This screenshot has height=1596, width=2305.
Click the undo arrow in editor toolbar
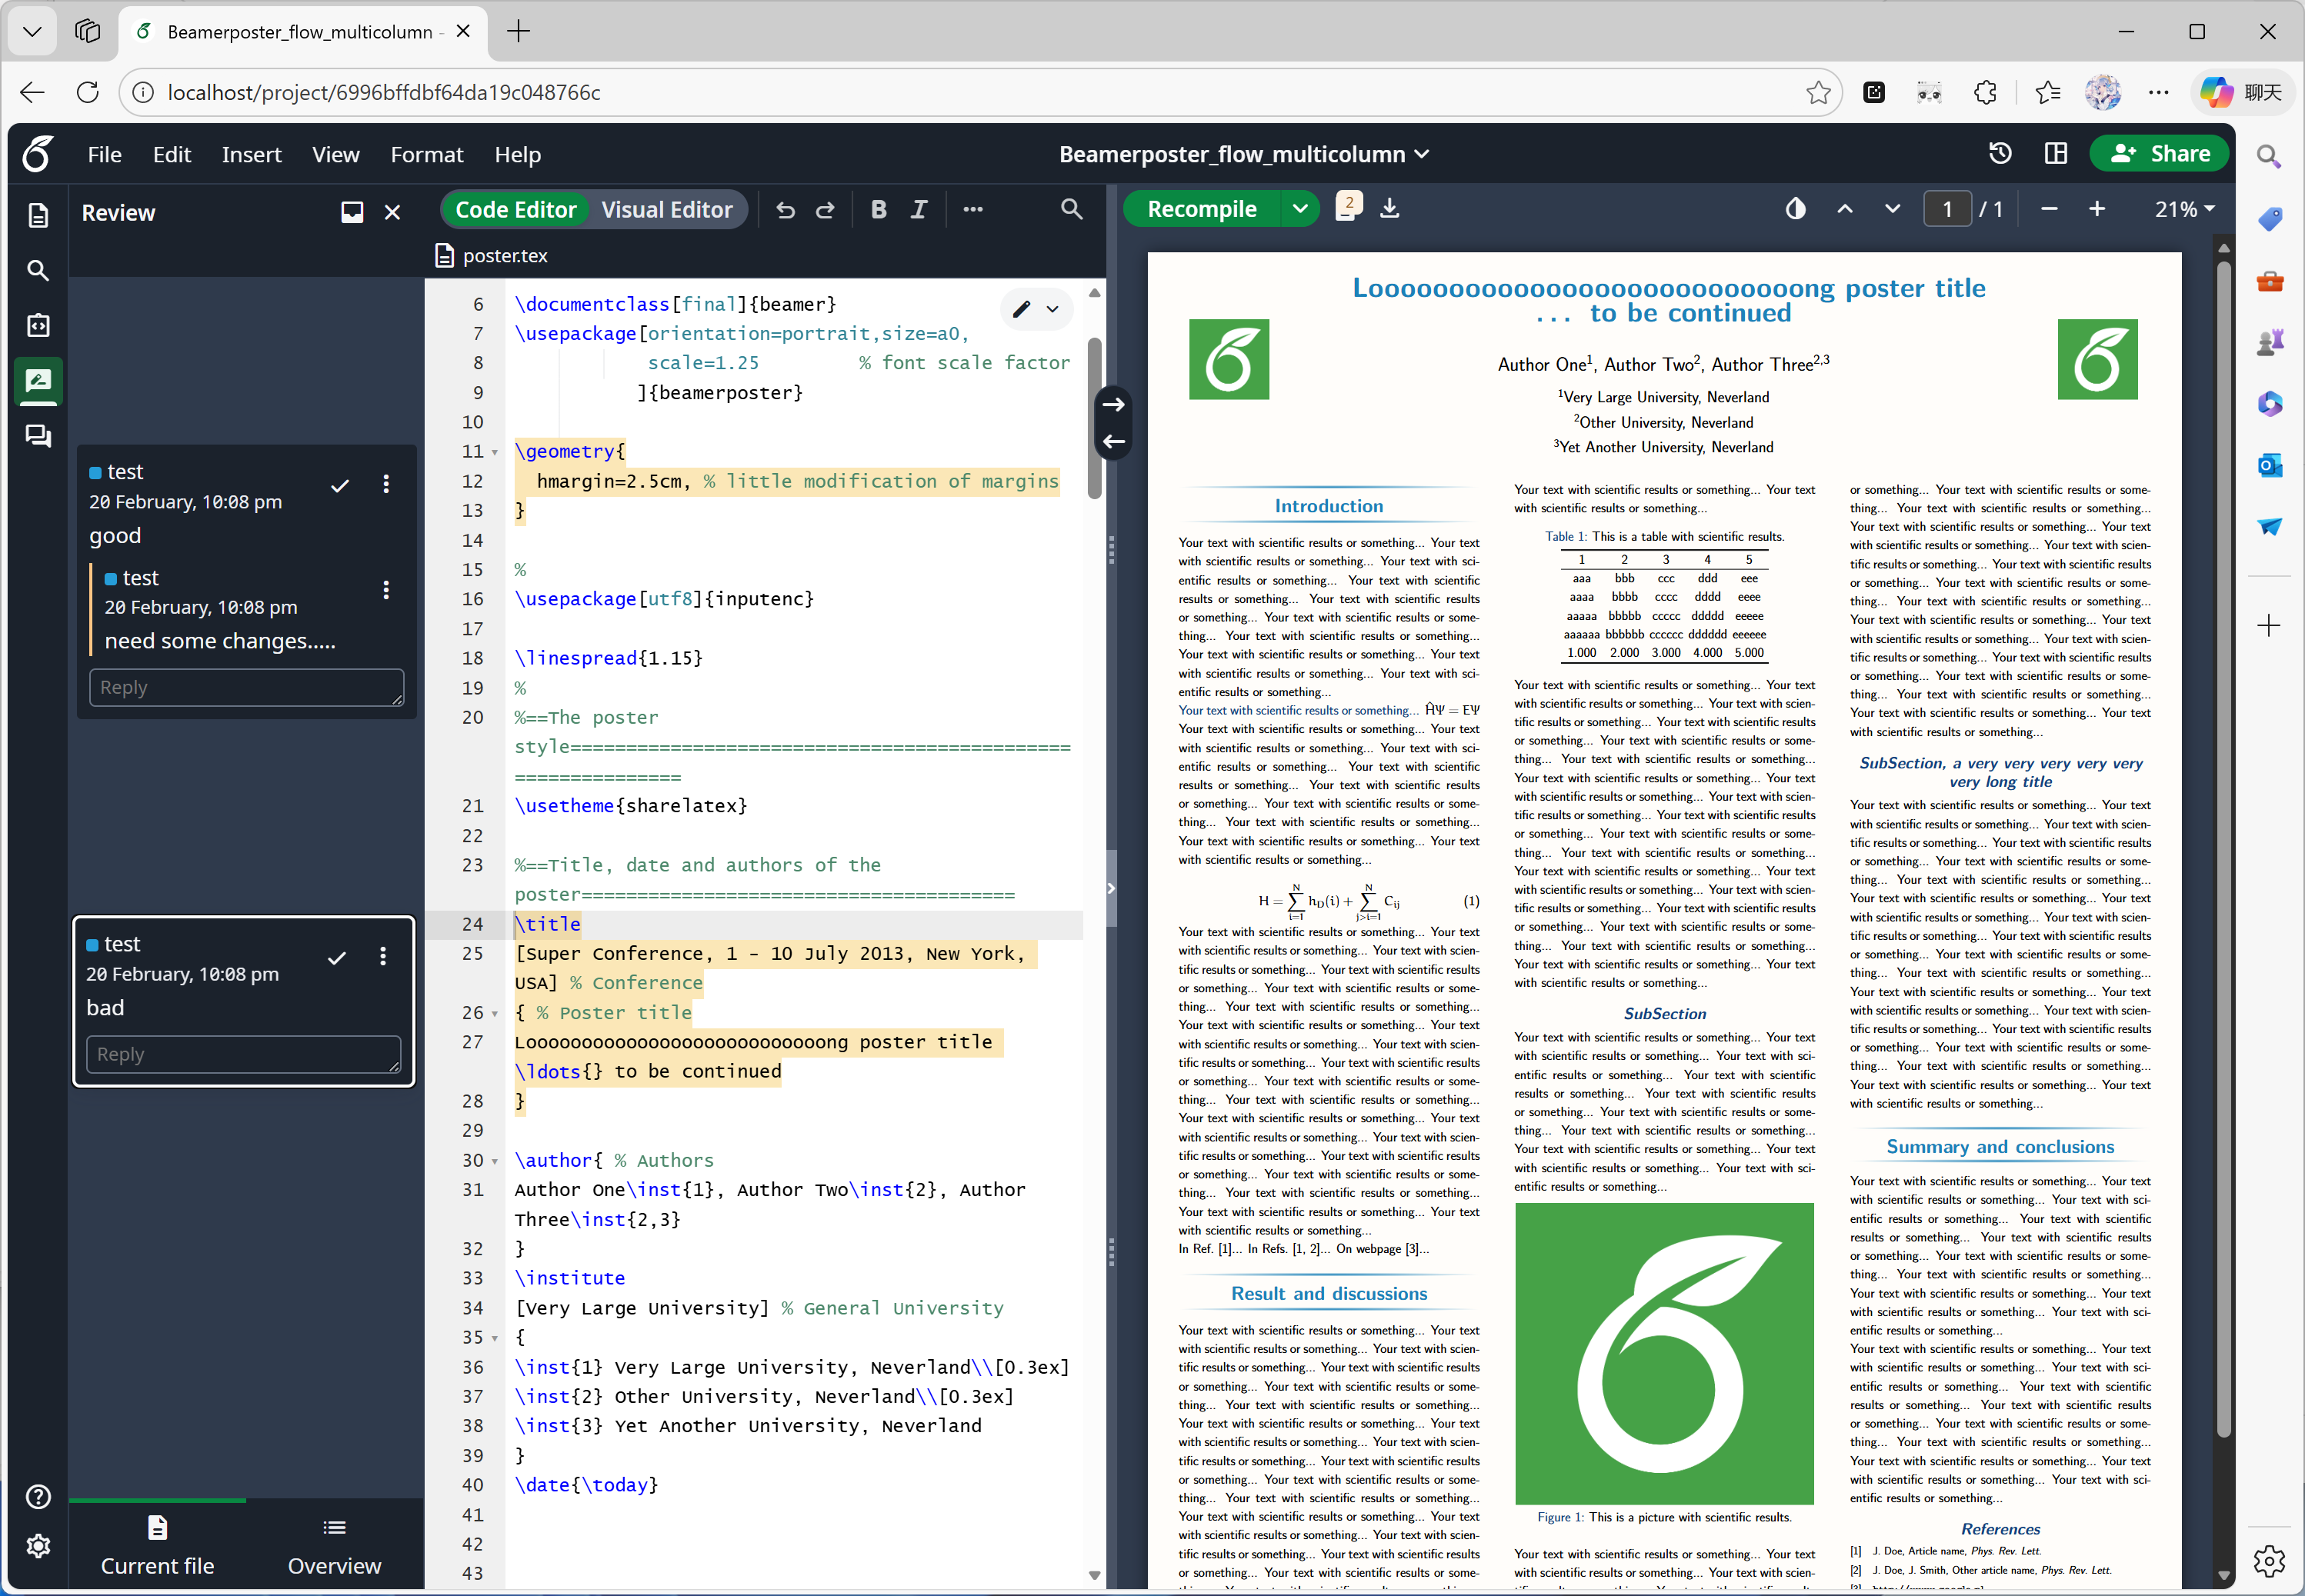click(786, 210)
